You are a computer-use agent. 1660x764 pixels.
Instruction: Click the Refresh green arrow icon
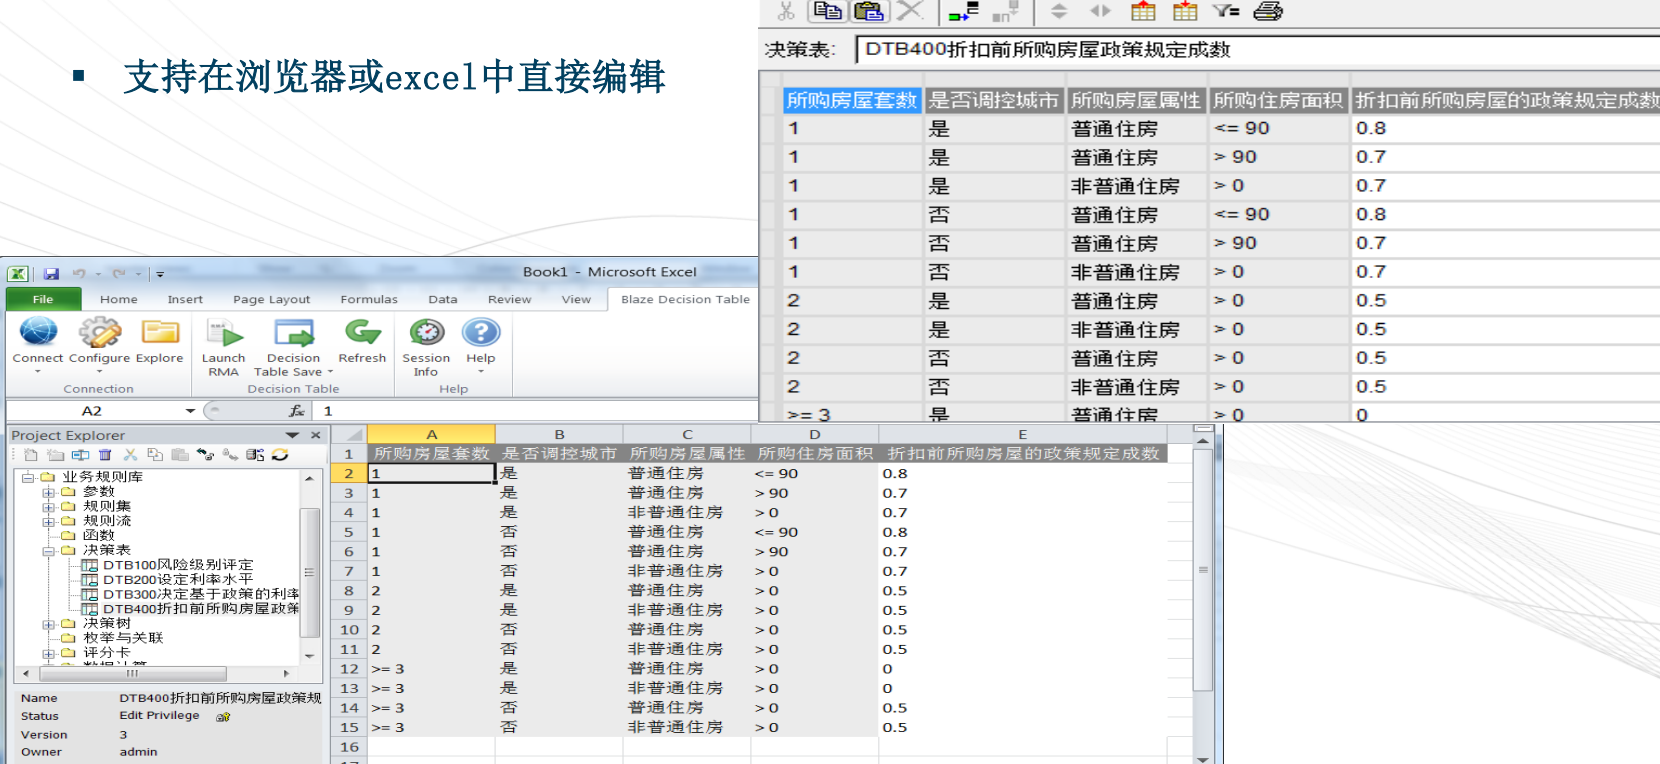(362, 332)
